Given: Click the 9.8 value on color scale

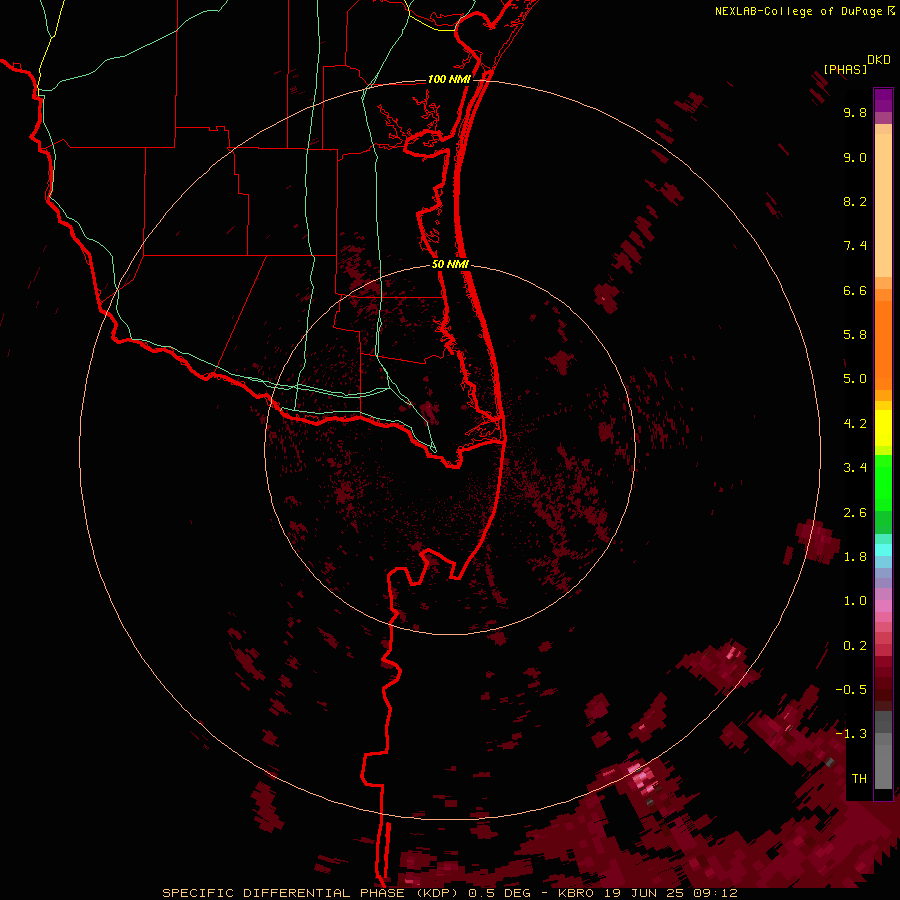Looking at the screenshot, I should point(855,113).
